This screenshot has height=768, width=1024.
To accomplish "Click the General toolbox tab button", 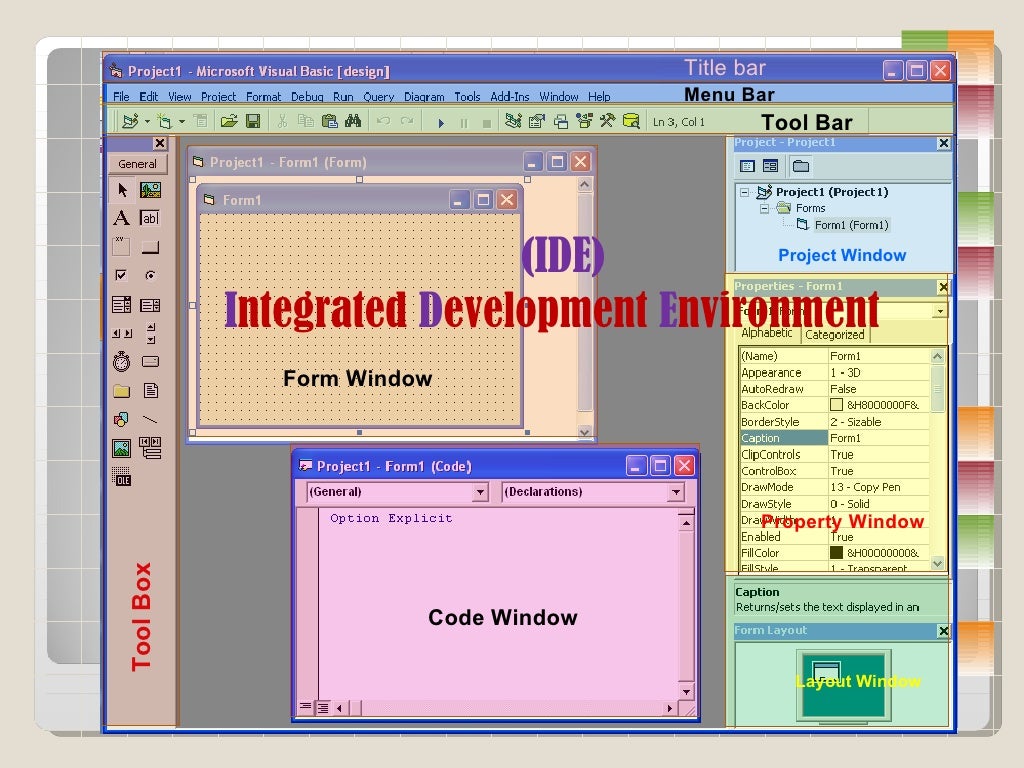I will pyautogui.click(x=137, y=164).
